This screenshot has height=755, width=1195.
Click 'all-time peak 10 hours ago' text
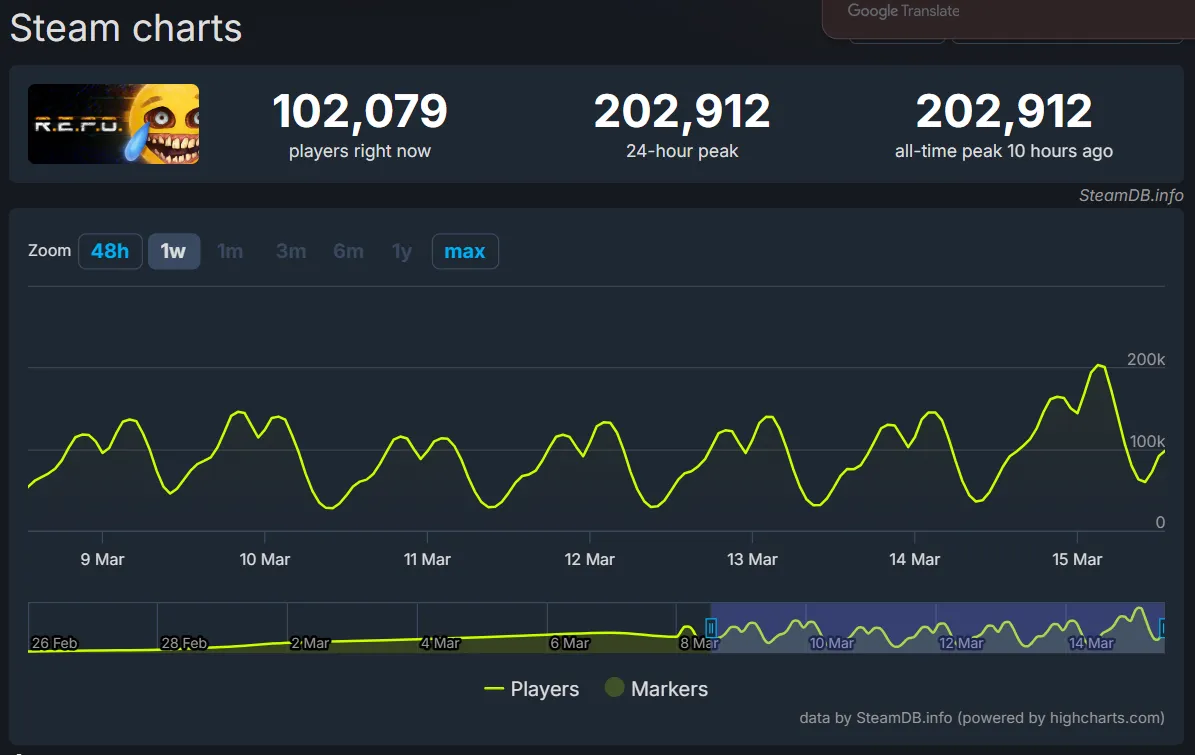(x=1004, y=152)
